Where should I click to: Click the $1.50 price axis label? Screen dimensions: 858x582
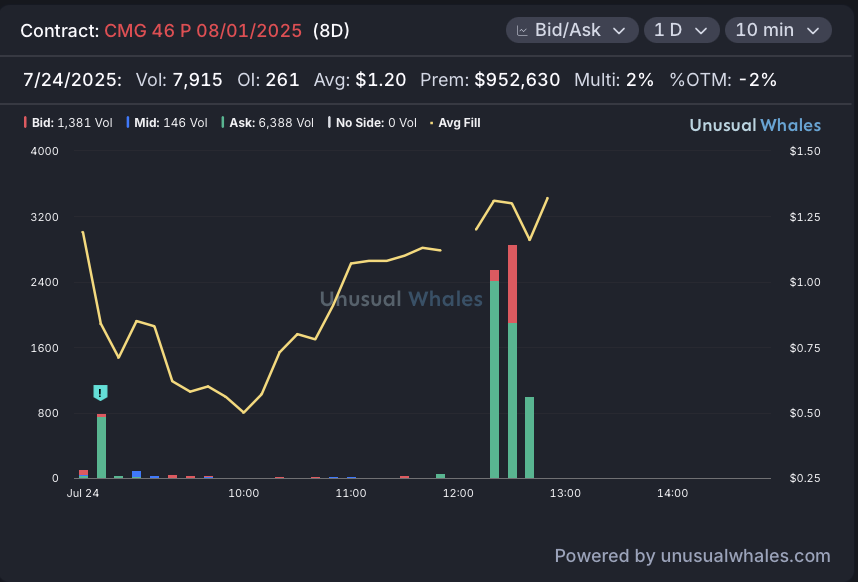tap(805, 151)
